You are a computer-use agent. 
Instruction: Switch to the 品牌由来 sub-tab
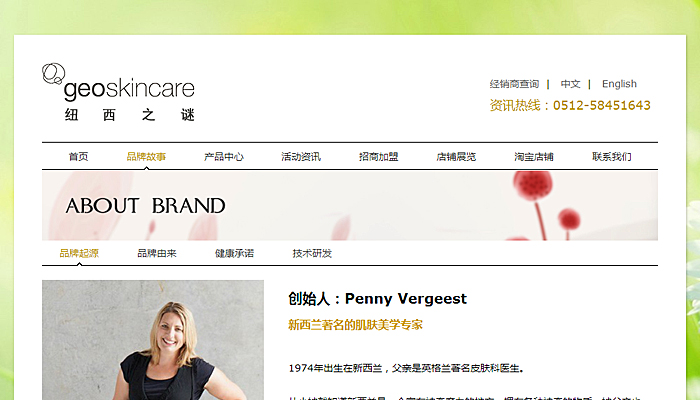[157, 254]
